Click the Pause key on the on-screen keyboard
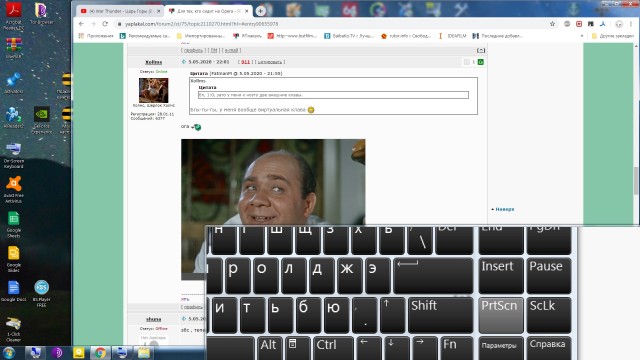Image resolution: width=640 pixels, height=360 pixels. tap(549, 276)
